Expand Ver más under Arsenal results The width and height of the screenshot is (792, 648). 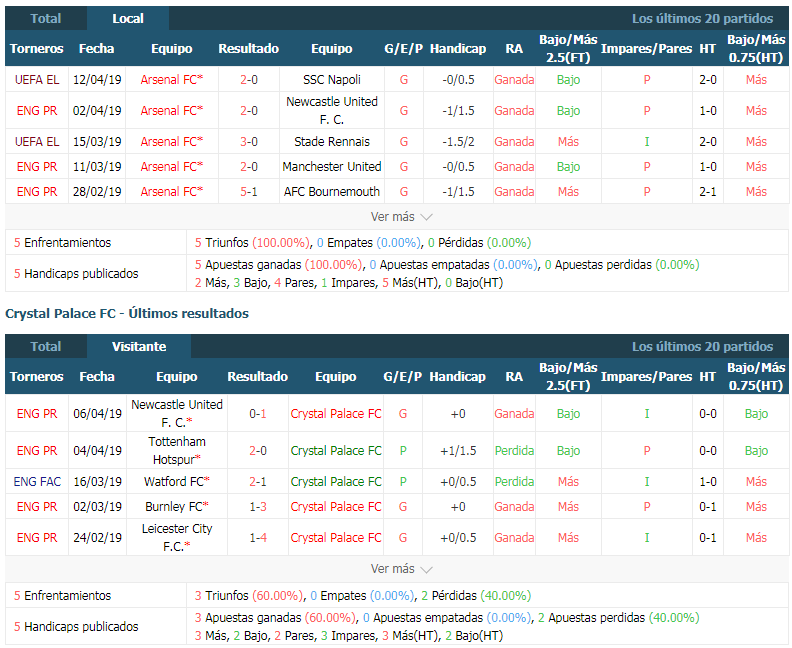pos(402,217)
